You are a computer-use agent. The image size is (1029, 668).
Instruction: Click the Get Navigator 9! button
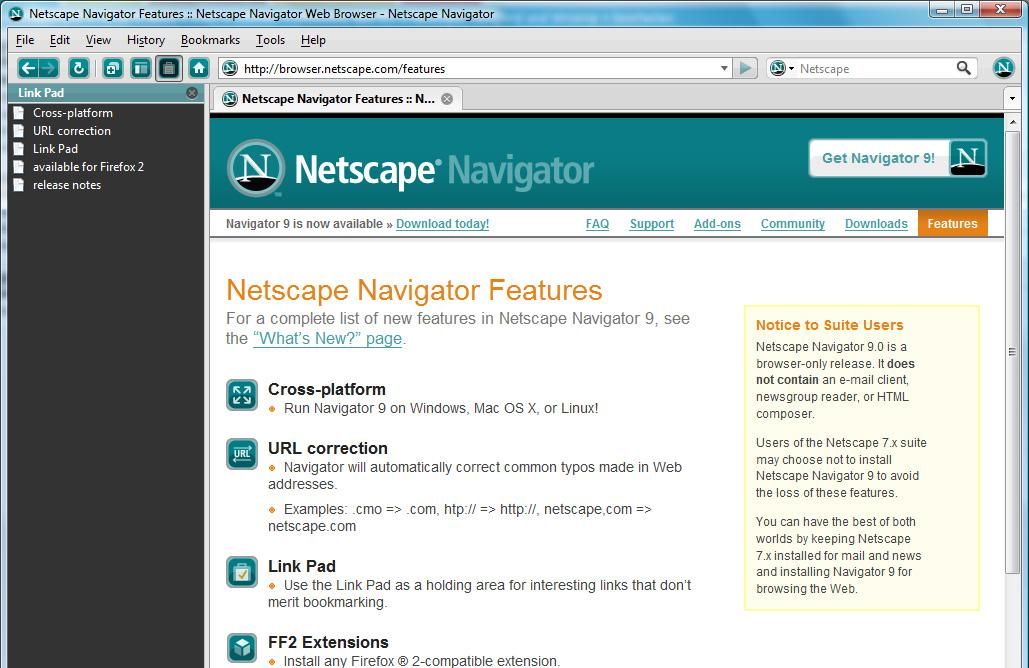point(897,158)
